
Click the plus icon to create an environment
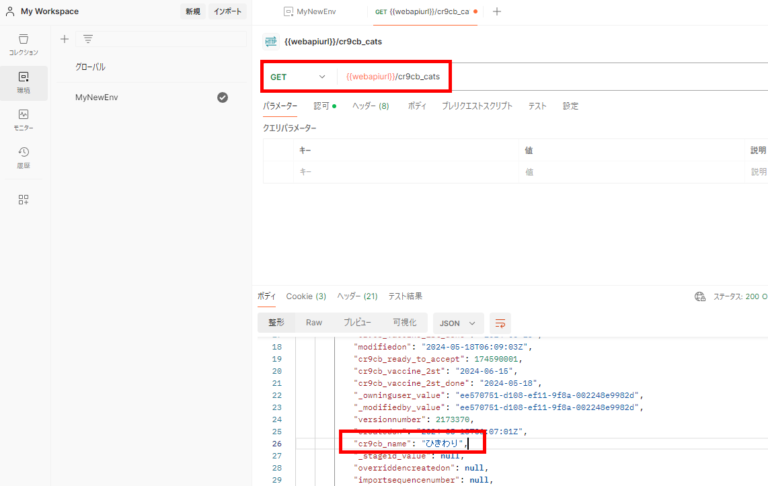pos(65,39)
